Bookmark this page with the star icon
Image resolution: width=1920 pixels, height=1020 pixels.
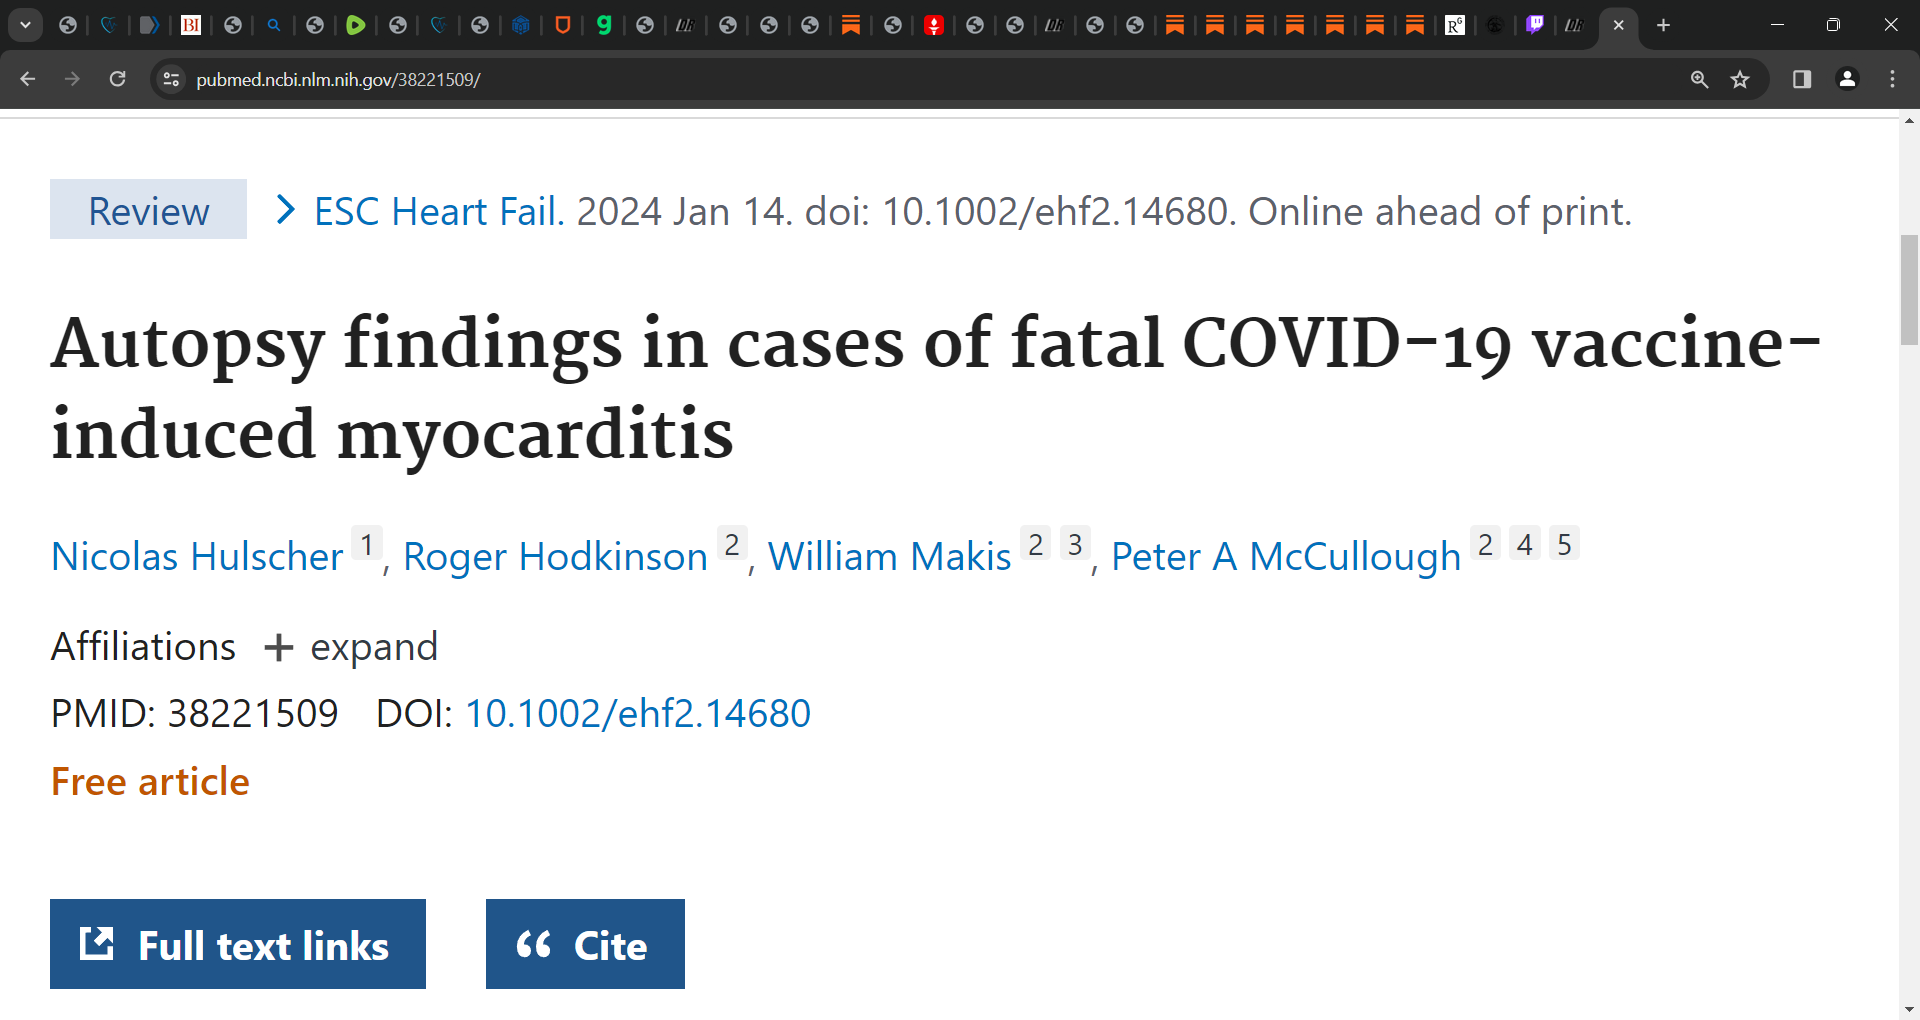1740,79
